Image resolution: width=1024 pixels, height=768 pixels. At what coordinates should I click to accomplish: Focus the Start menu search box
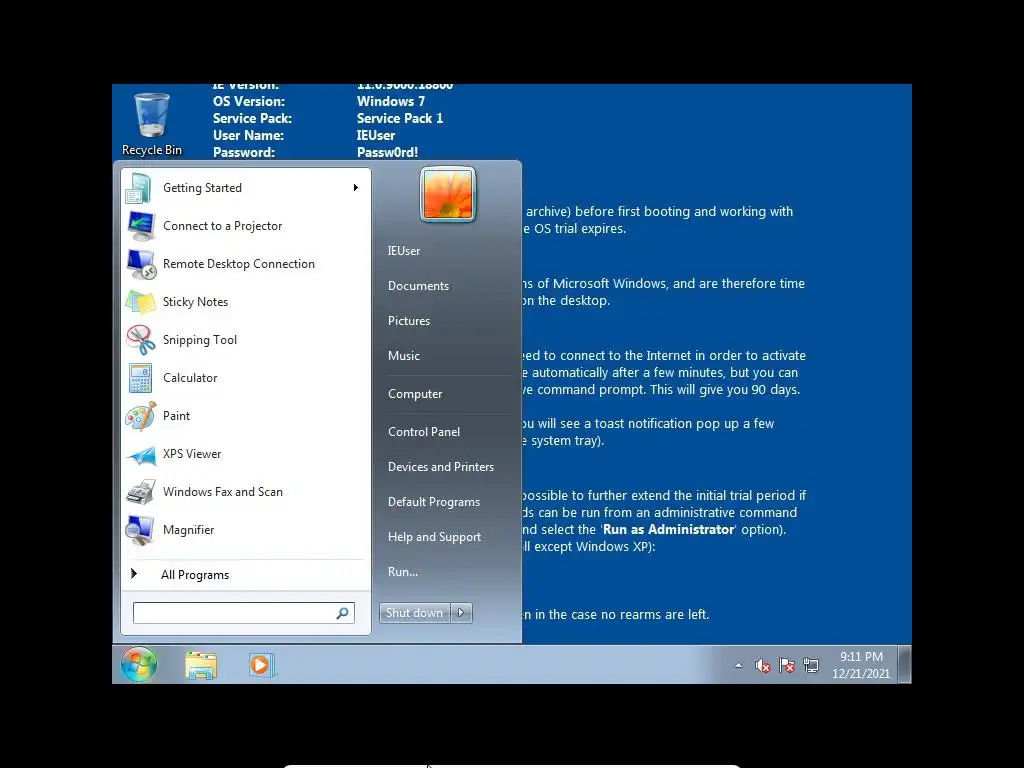[x=244, y=613]
